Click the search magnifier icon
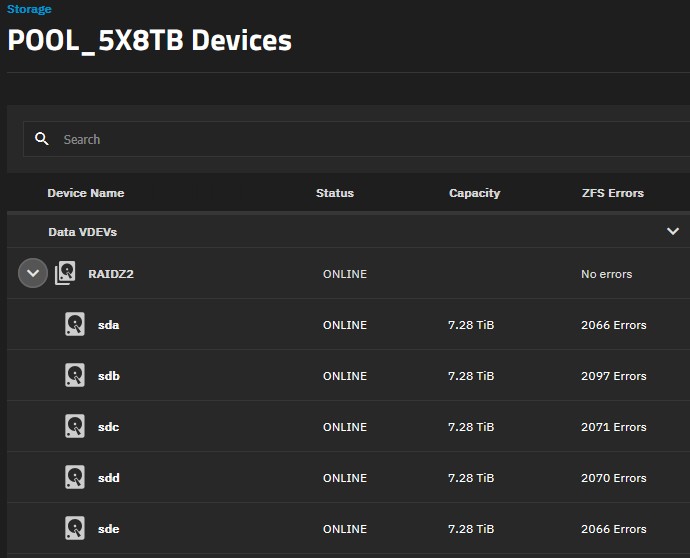 tap(42, 139)
